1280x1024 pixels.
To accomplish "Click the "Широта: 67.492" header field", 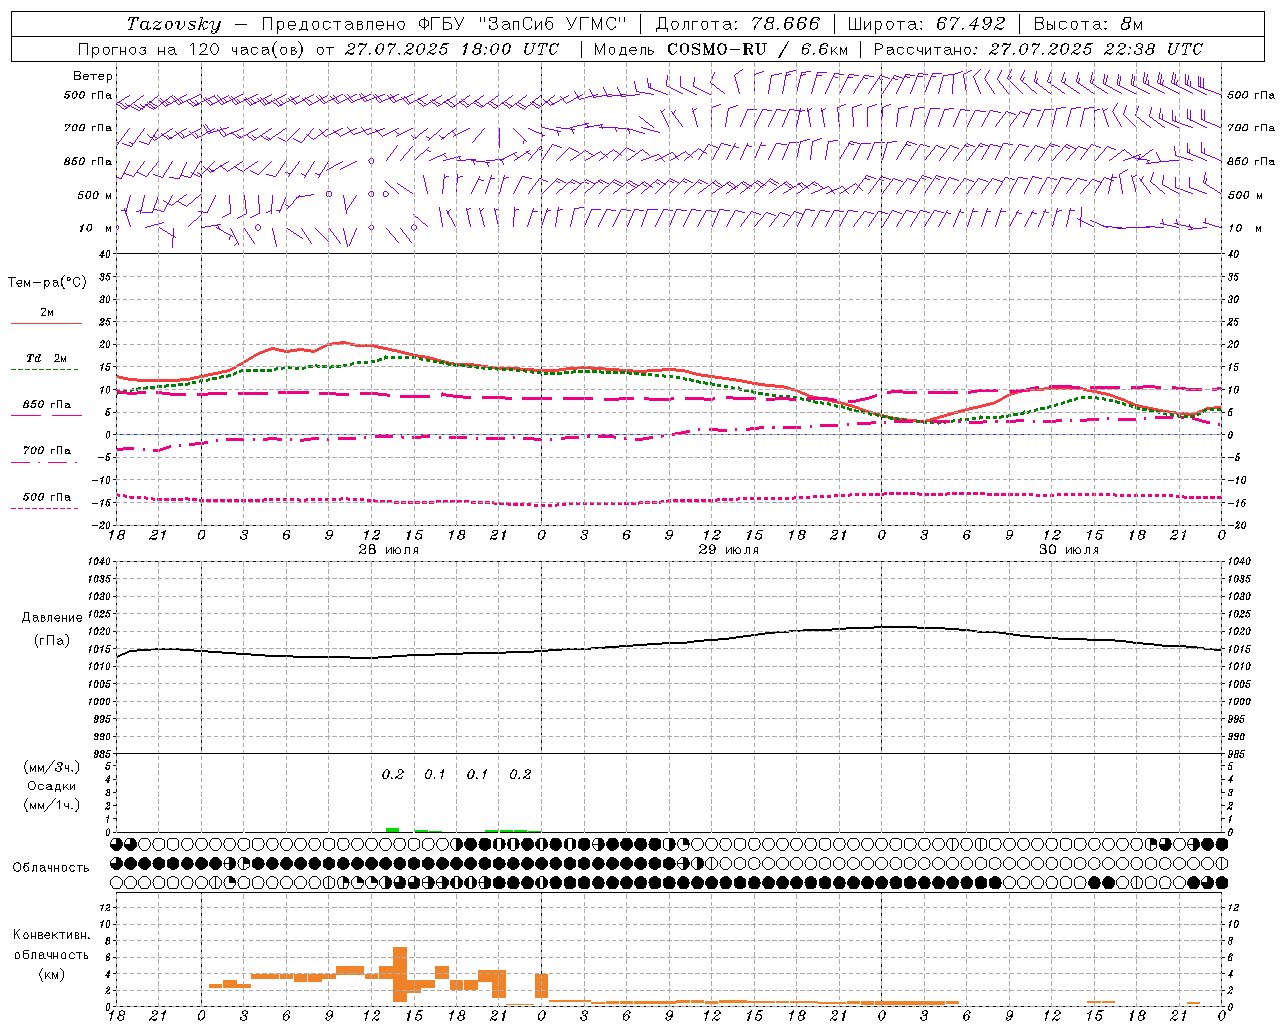I will pyautogui.click(x=926, y=24).
